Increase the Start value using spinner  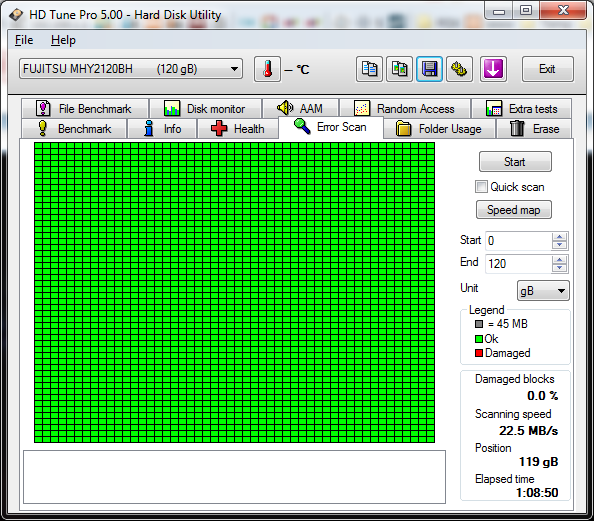560,237
